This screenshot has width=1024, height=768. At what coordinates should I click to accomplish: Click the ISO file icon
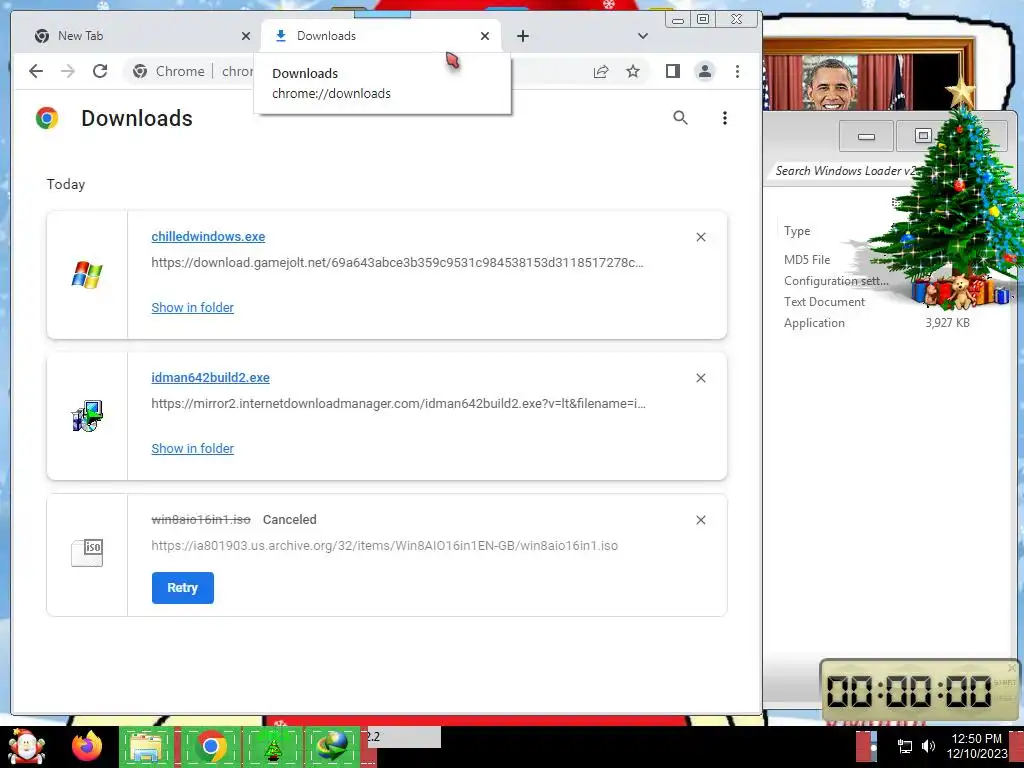[x=87, y=552]
